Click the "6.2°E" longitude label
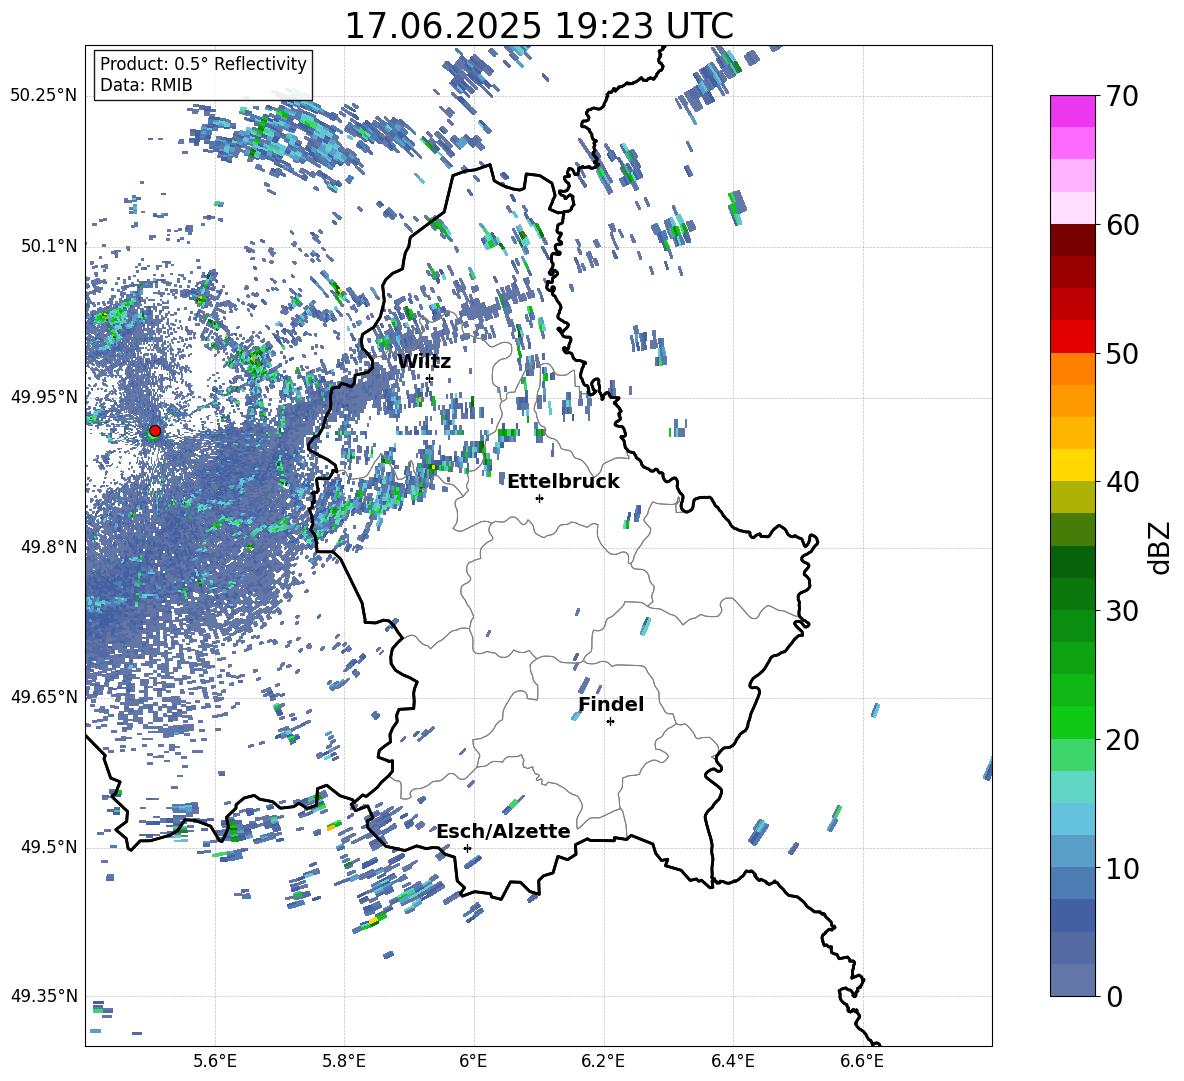This screenshot has height=1081, width=1184. pos(603,1061)
